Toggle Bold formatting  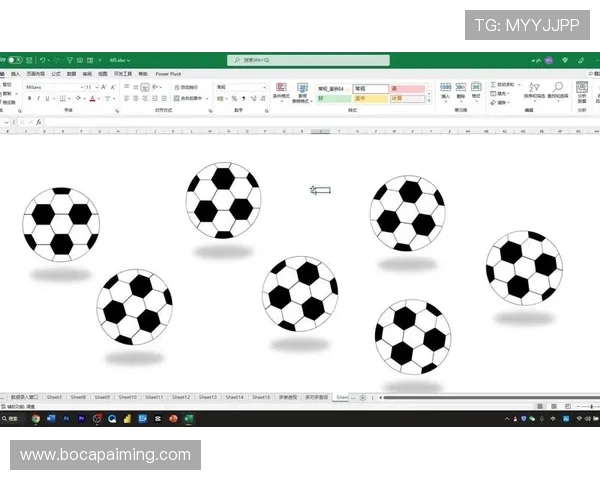(x=29, y=98)
